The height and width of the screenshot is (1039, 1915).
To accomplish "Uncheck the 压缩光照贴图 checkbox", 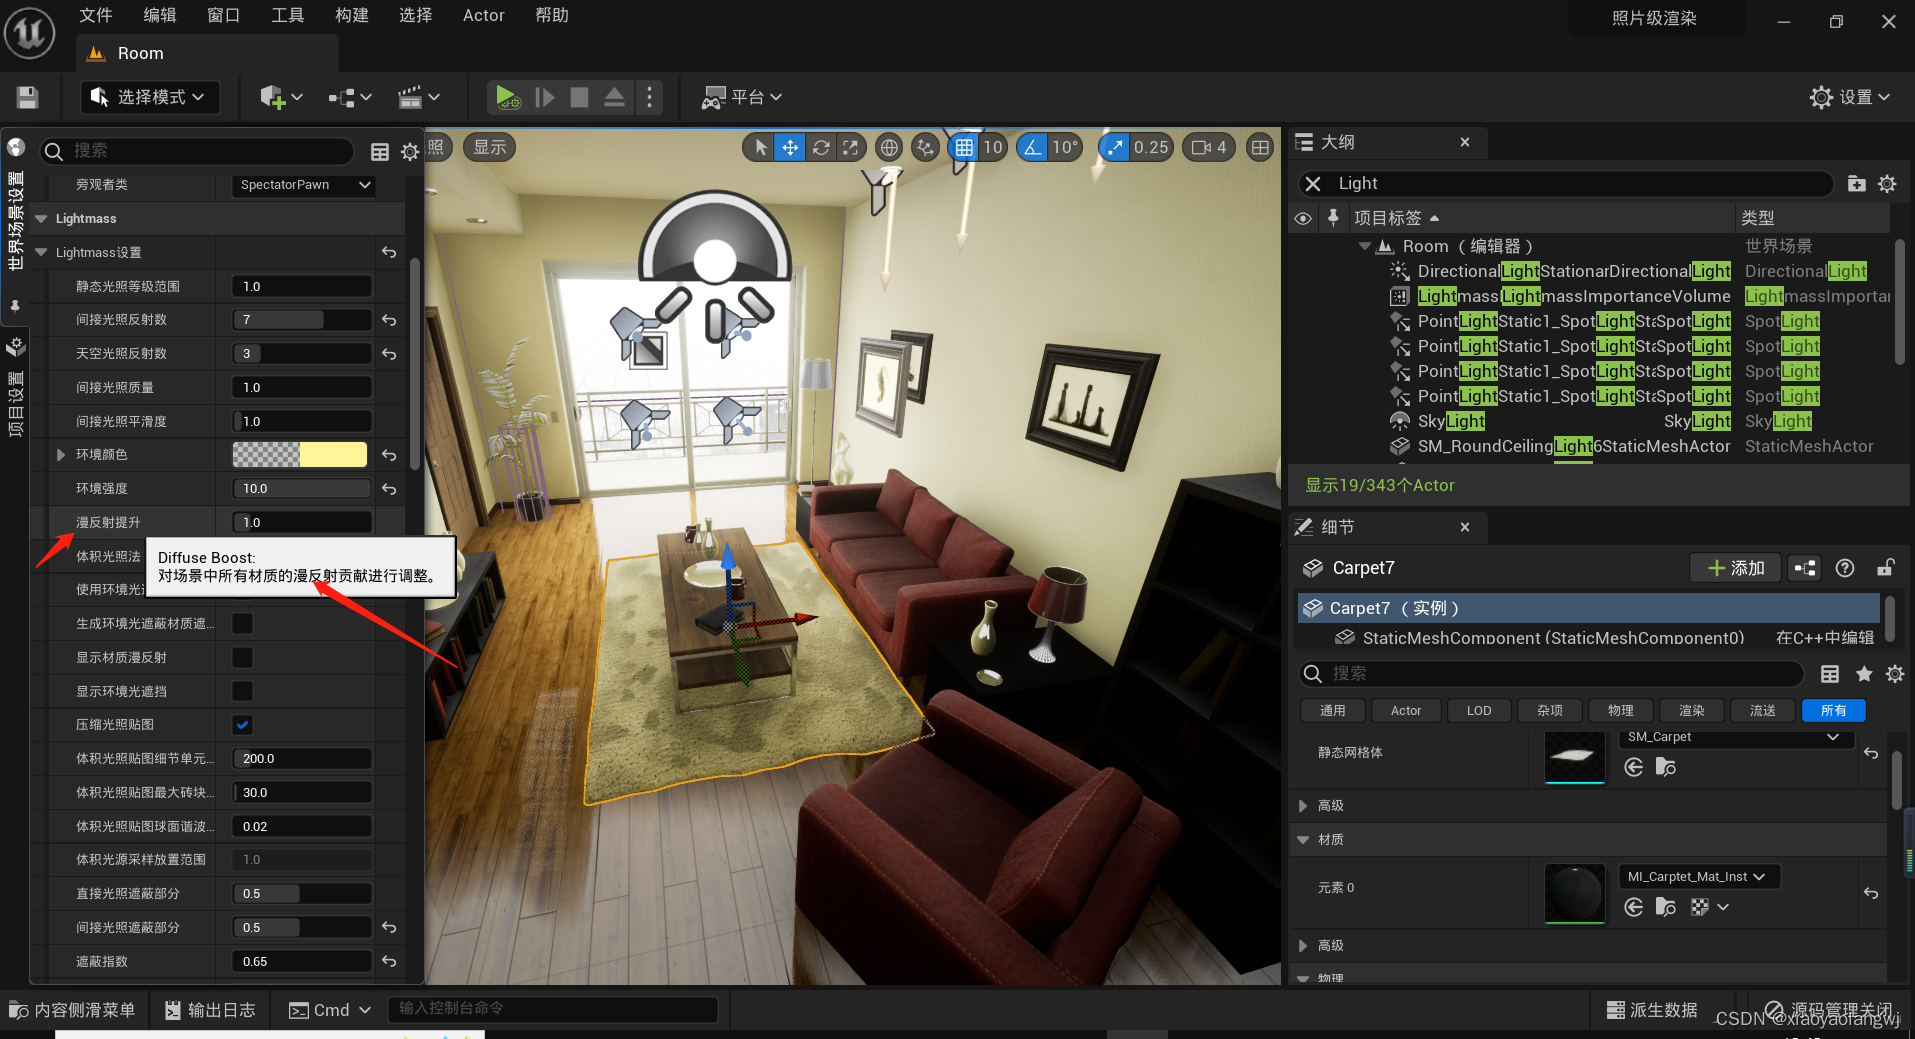I will (x=242, y=725).
